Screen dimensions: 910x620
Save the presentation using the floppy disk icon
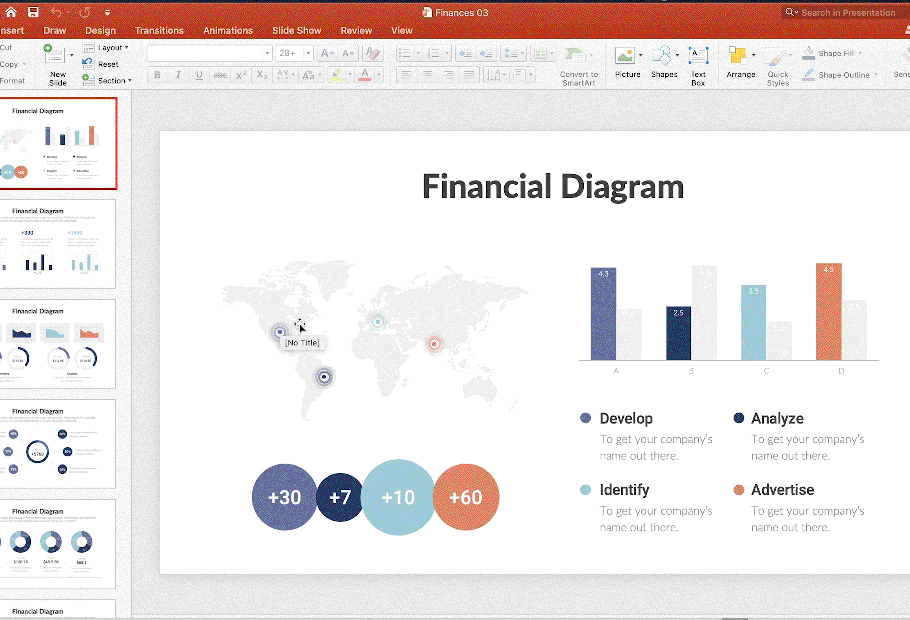(x=33, y=12)
